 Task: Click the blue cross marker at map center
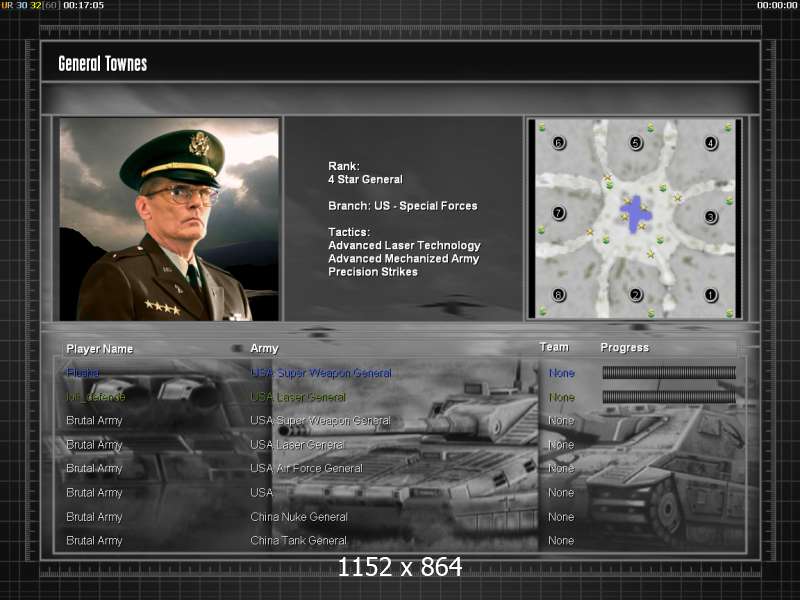pos(634,213)
